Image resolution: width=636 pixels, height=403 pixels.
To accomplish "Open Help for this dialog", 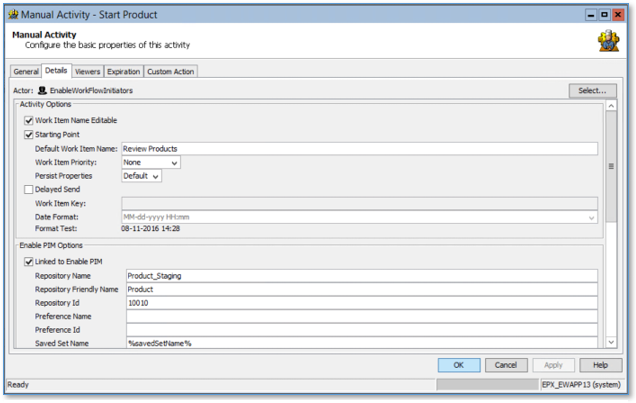I will (600, 365).
